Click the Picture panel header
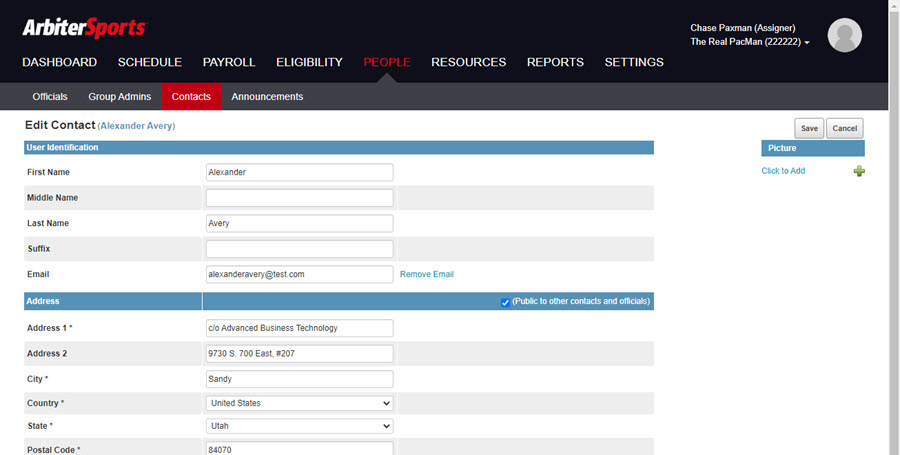Screen dimensions: 900x455 pyautogui.click(x=813, y=148)
